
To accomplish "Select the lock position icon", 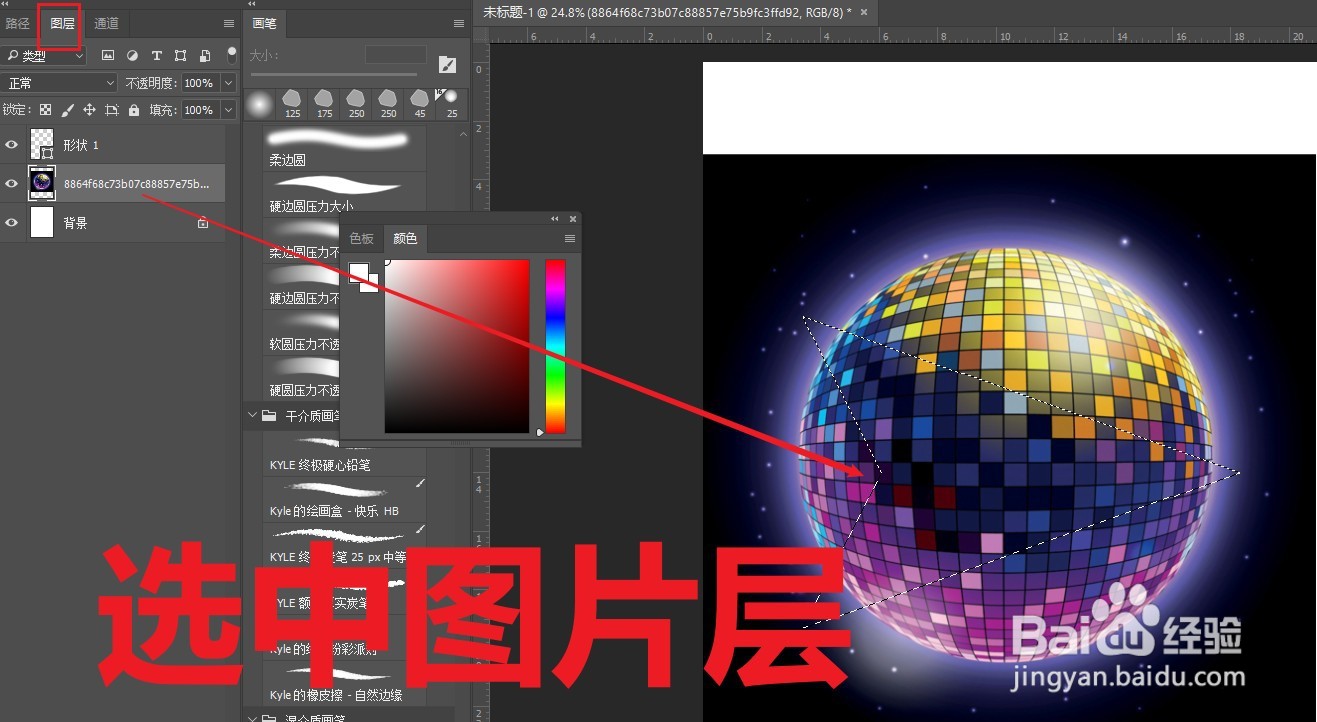I will pyautogui.click(x=90, y=109).
